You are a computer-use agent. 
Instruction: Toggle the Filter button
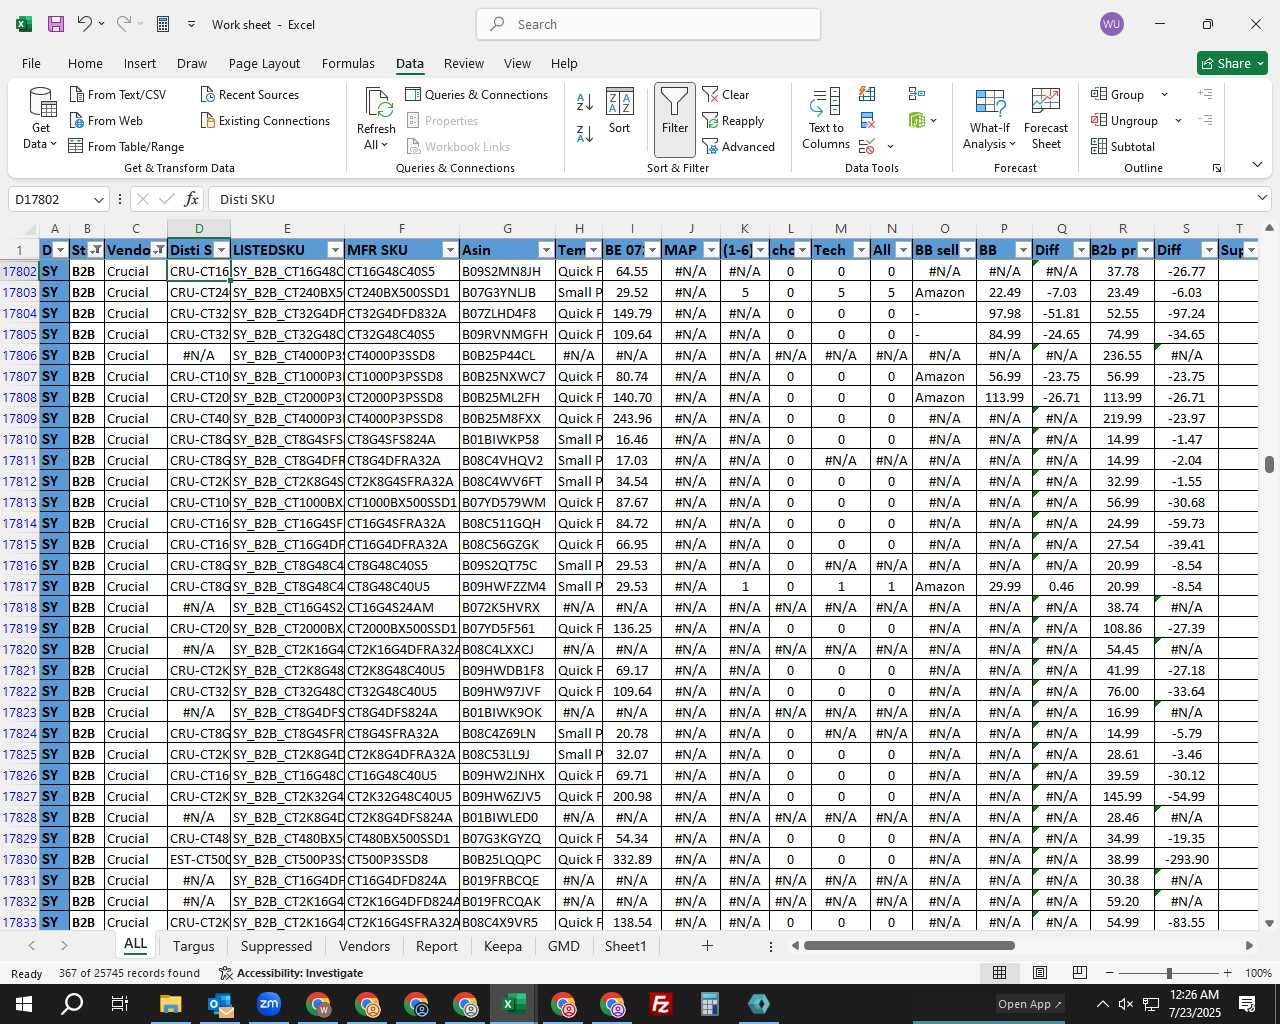click(x=675, y=120)
